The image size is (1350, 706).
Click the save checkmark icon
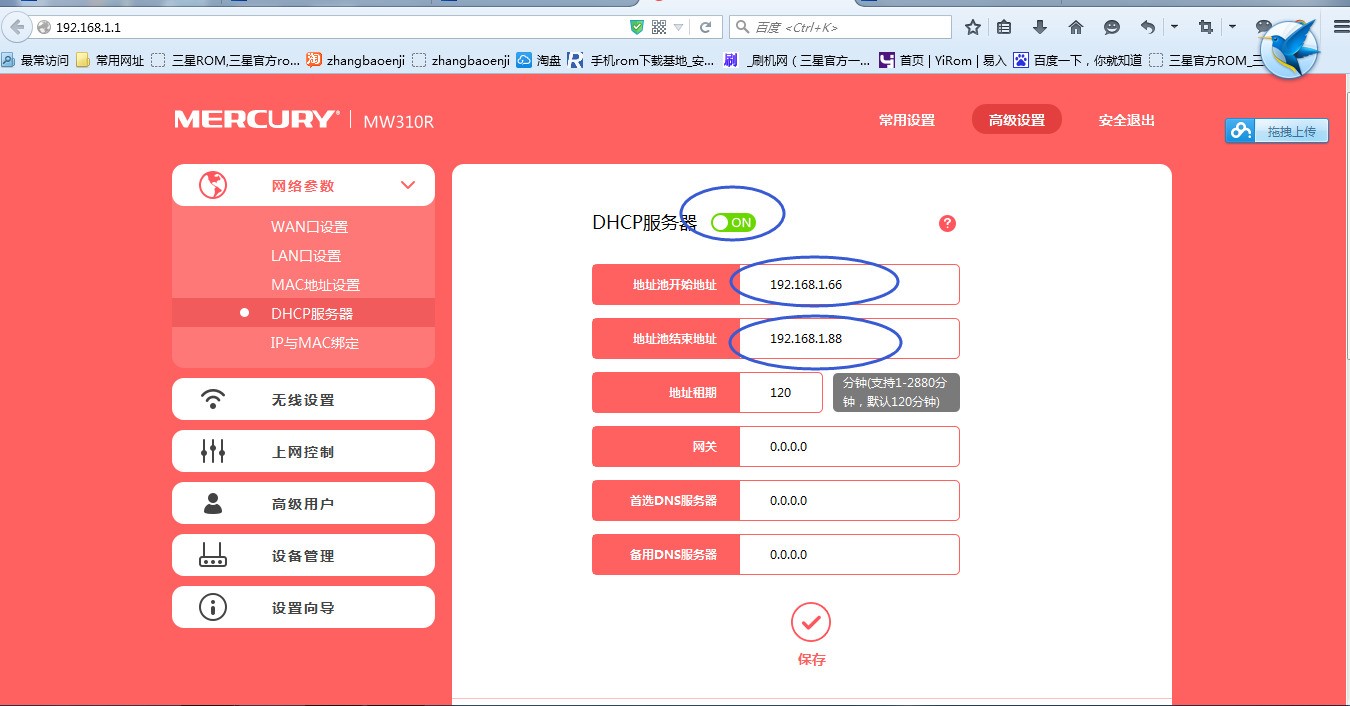[x=810, y=623]
